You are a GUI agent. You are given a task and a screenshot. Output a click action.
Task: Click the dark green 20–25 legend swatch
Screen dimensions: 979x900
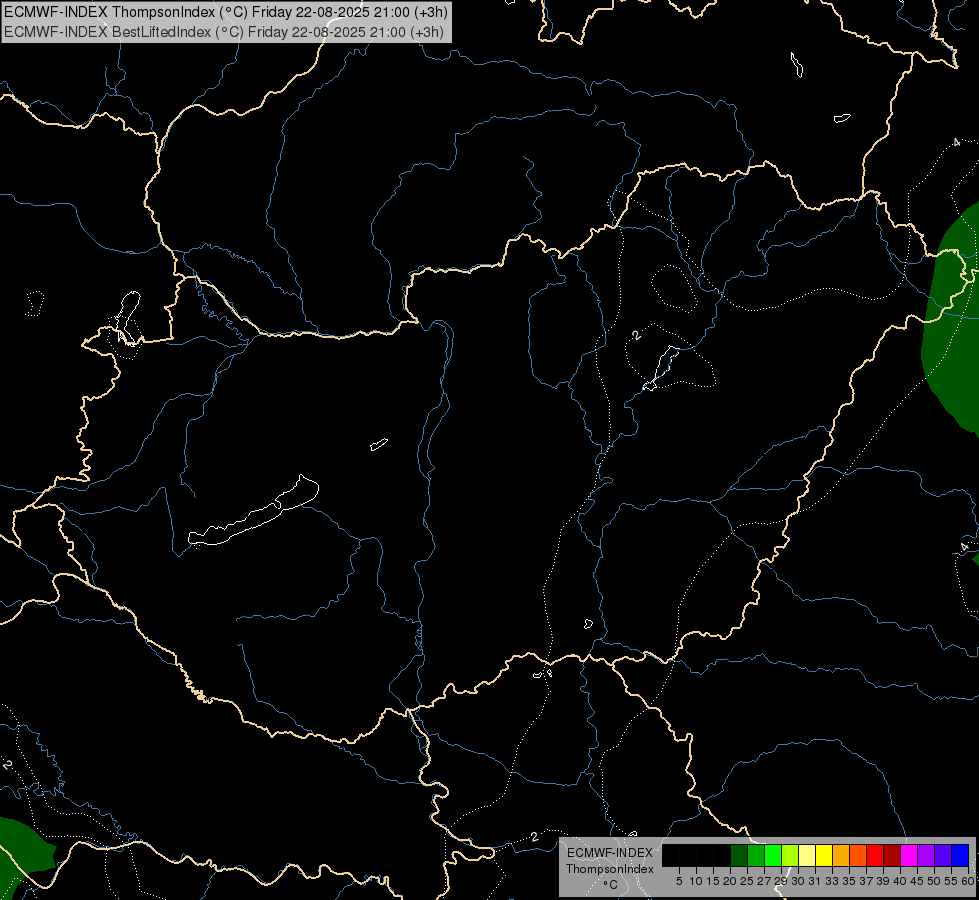point(739,856)
